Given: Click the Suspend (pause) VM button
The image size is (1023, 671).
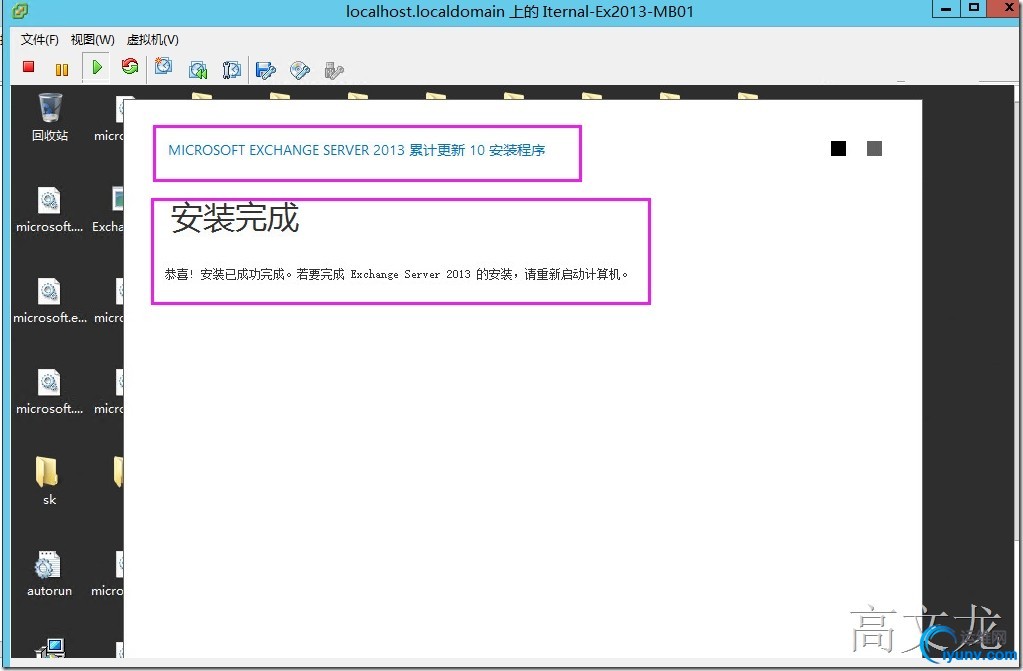Looking at the screenshot, I should point(62,69).
